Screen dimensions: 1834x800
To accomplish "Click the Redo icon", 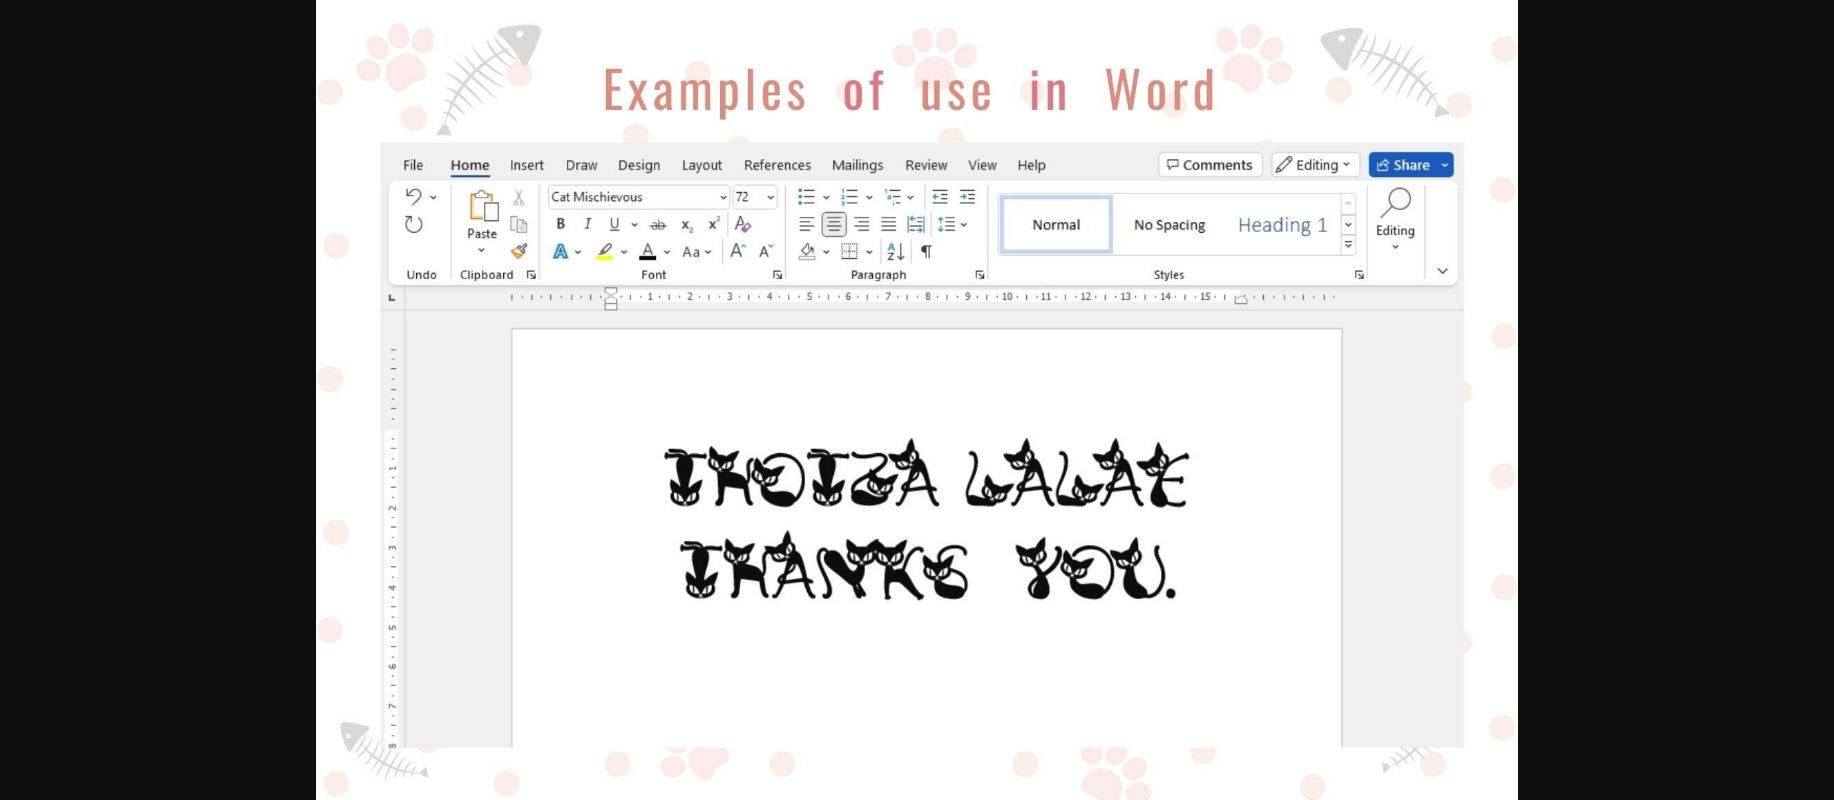I will tap(413, 224).
